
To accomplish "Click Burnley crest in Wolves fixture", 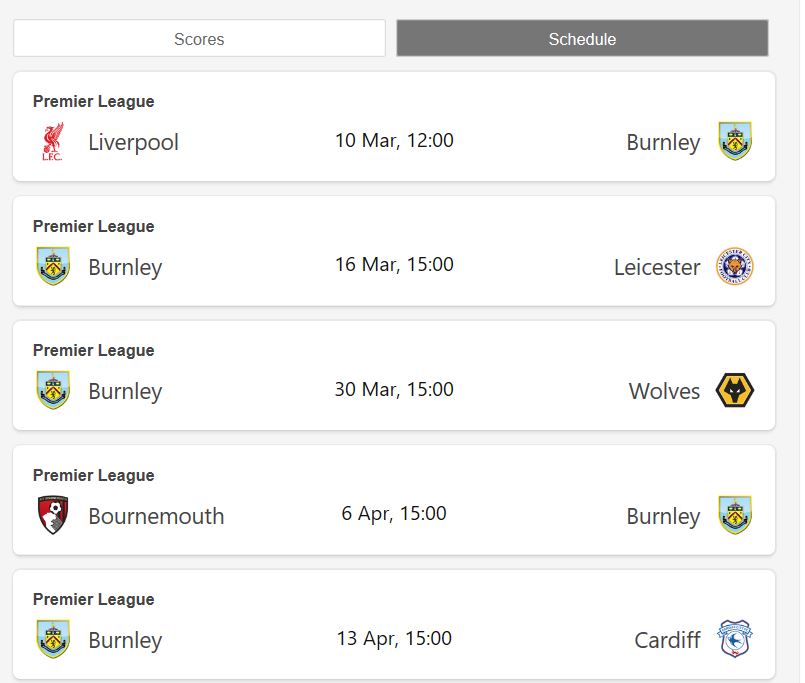I will point(53,391).
